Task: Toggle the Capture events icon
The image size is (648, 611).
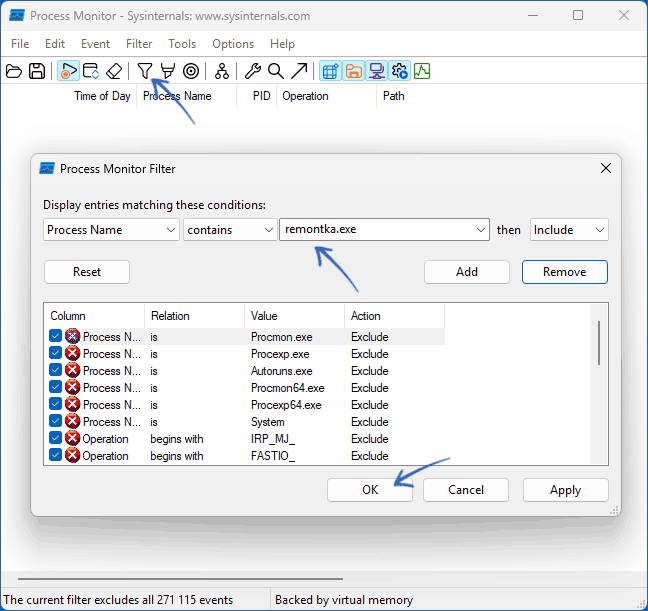Action: pos(68,71)
